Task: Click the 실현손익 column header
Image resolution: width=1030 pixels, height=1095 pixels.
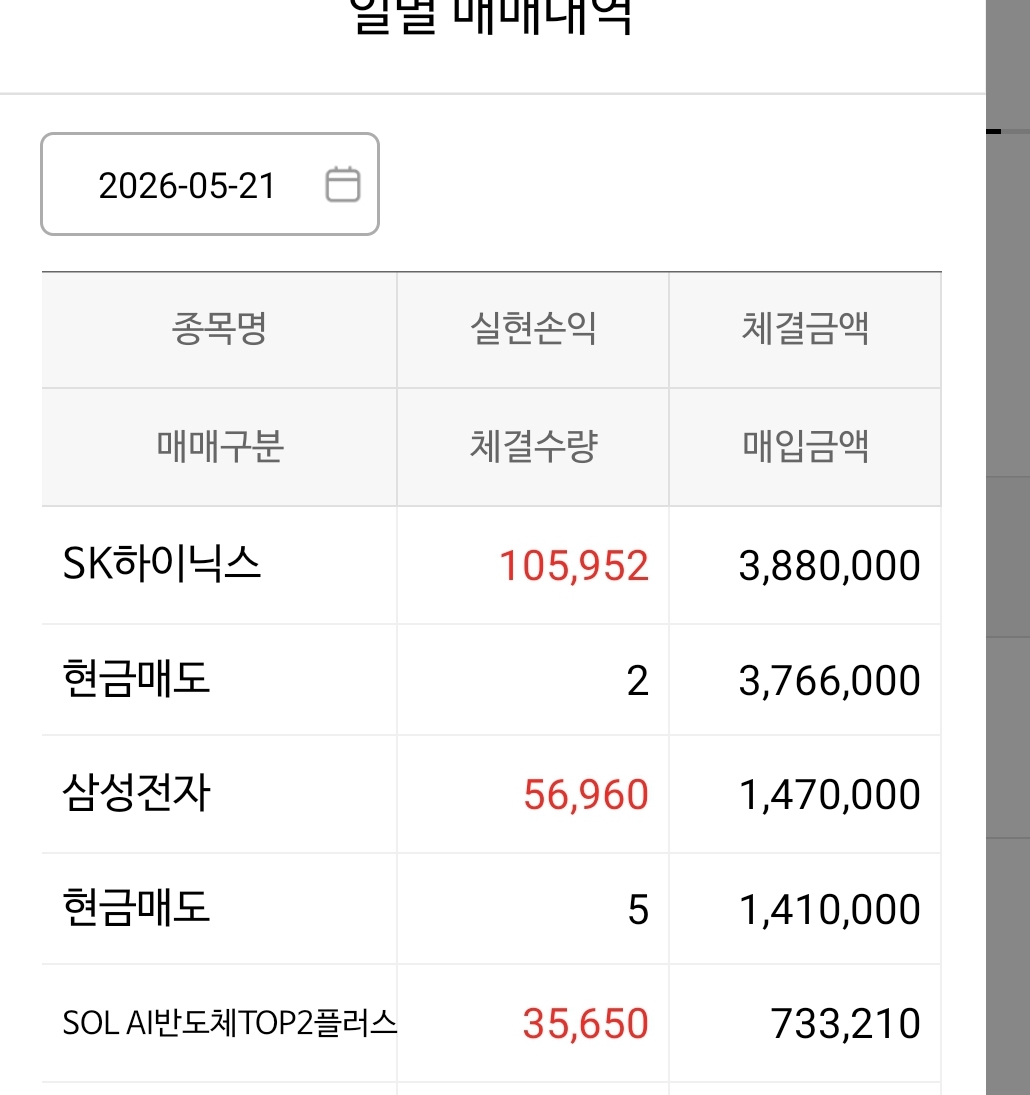Action: coord(533,329)
